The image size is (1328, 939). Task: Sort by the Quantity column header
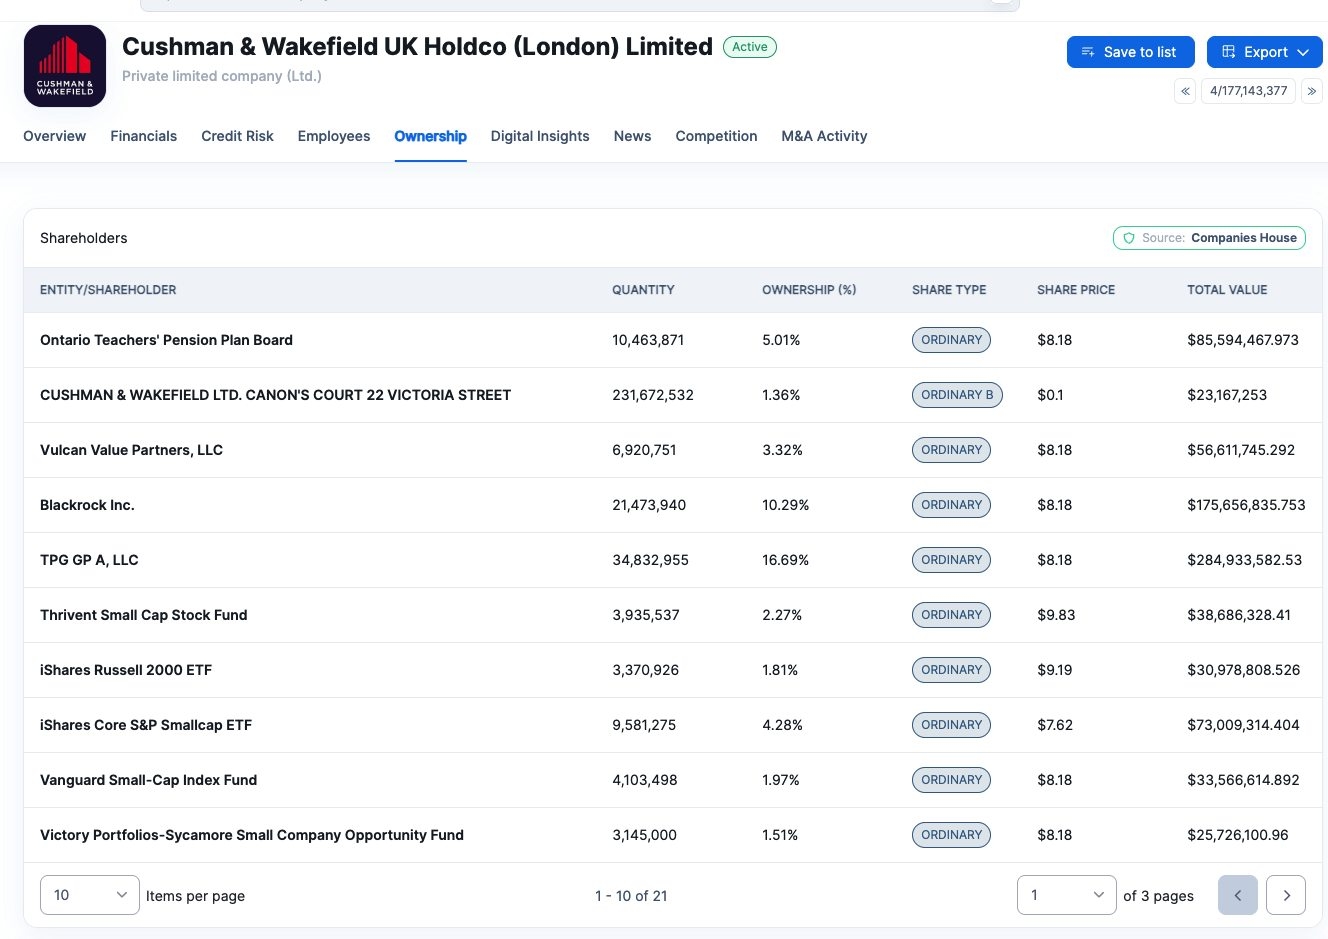click(643, 290)
